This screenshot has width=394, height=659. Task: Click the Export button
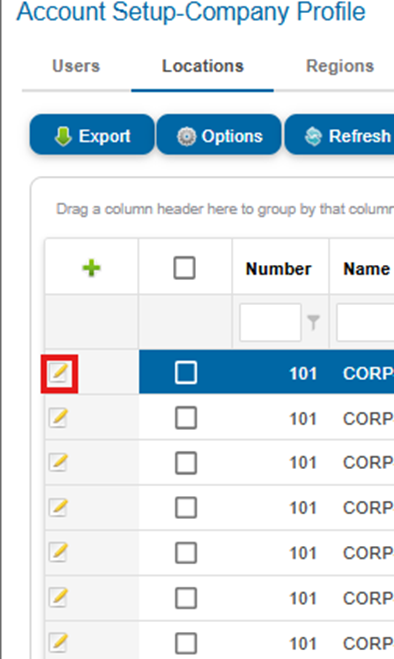click(92, 135)
